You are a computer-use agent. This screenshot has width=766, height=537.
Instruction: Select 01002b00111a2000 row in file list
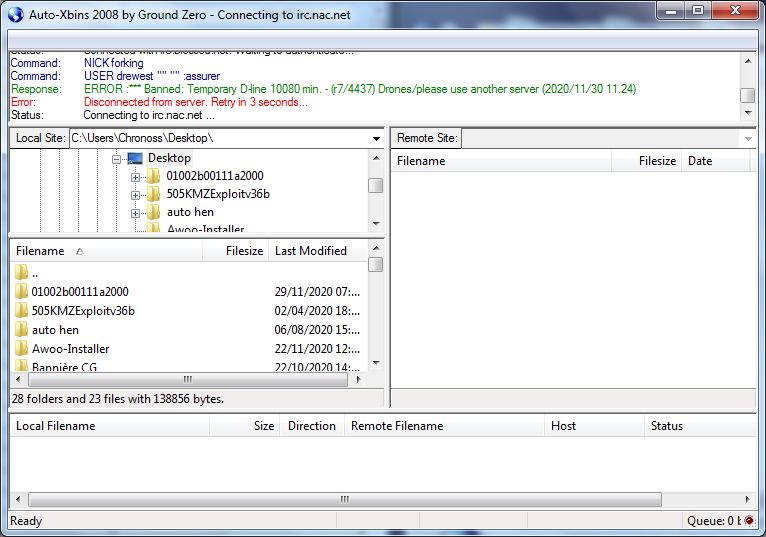[x=189, y=292]
